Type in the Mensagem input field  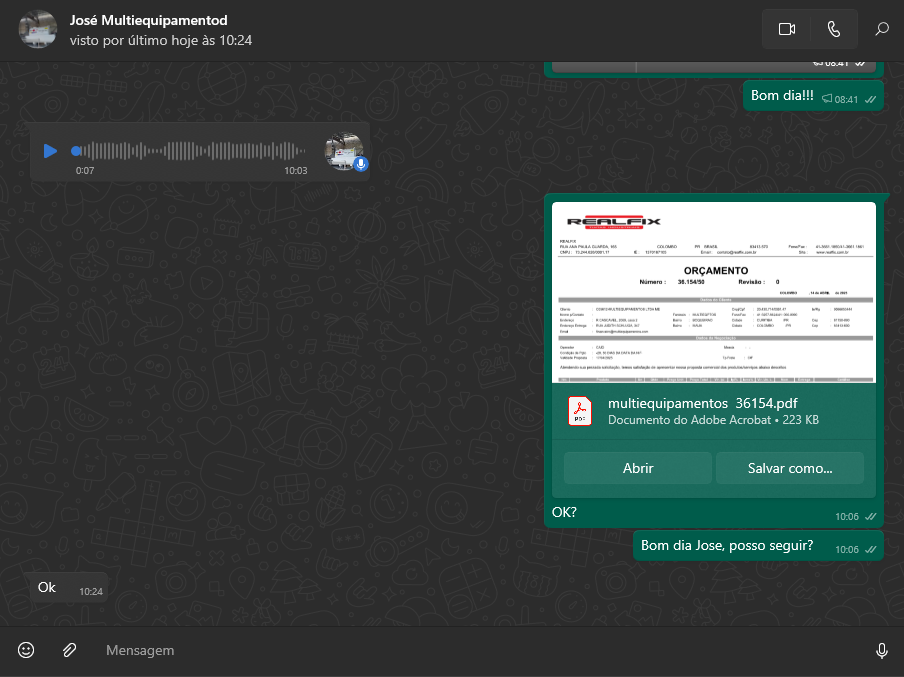(470, 650)
